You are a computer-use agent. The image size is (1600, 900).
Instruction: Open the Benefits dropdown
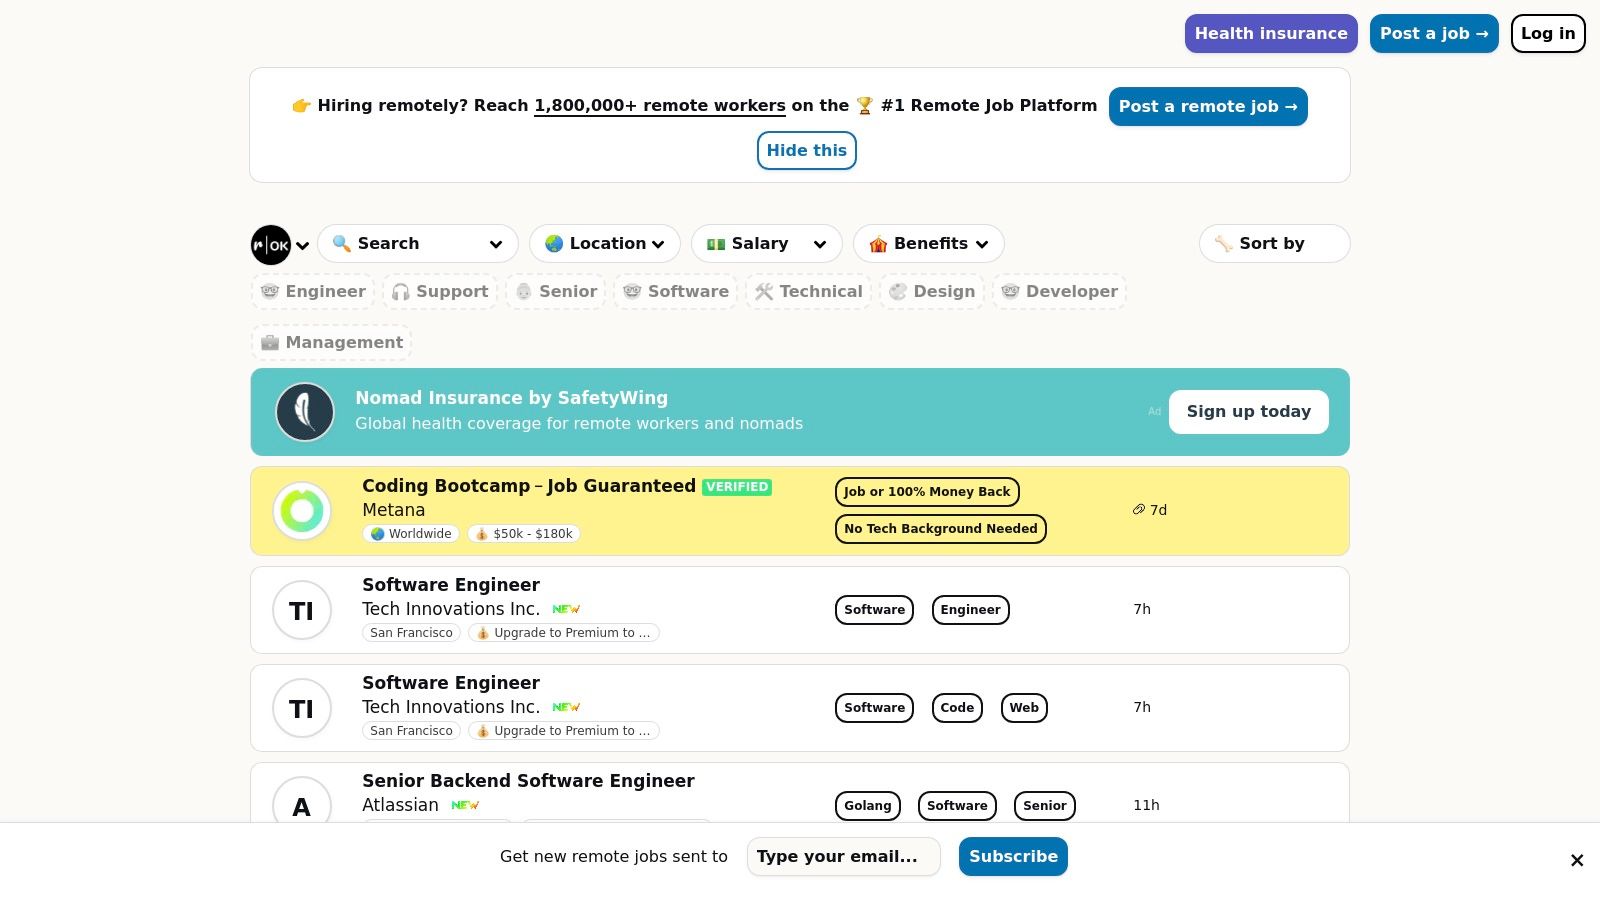tap(928, 244)
